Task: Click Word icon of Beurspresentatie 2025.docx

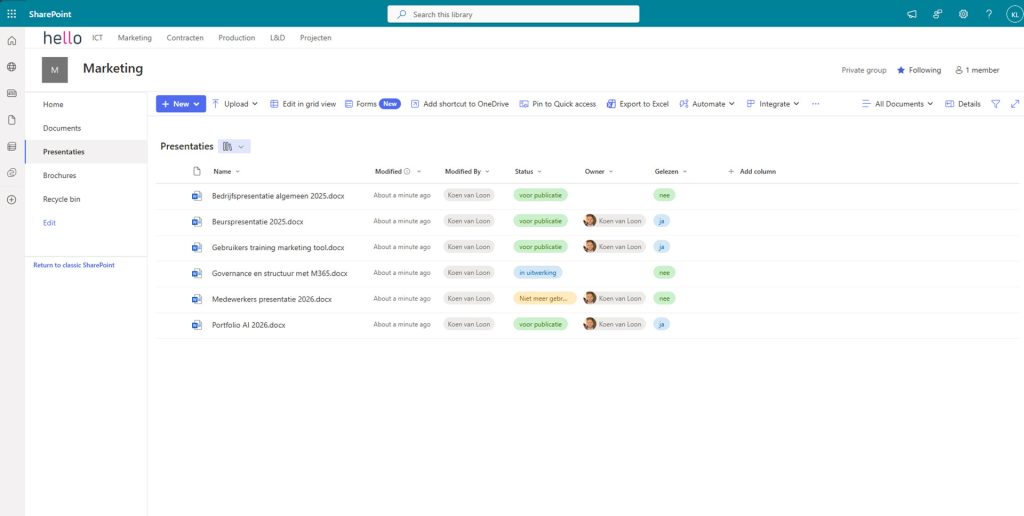Action: click(197, 221)
